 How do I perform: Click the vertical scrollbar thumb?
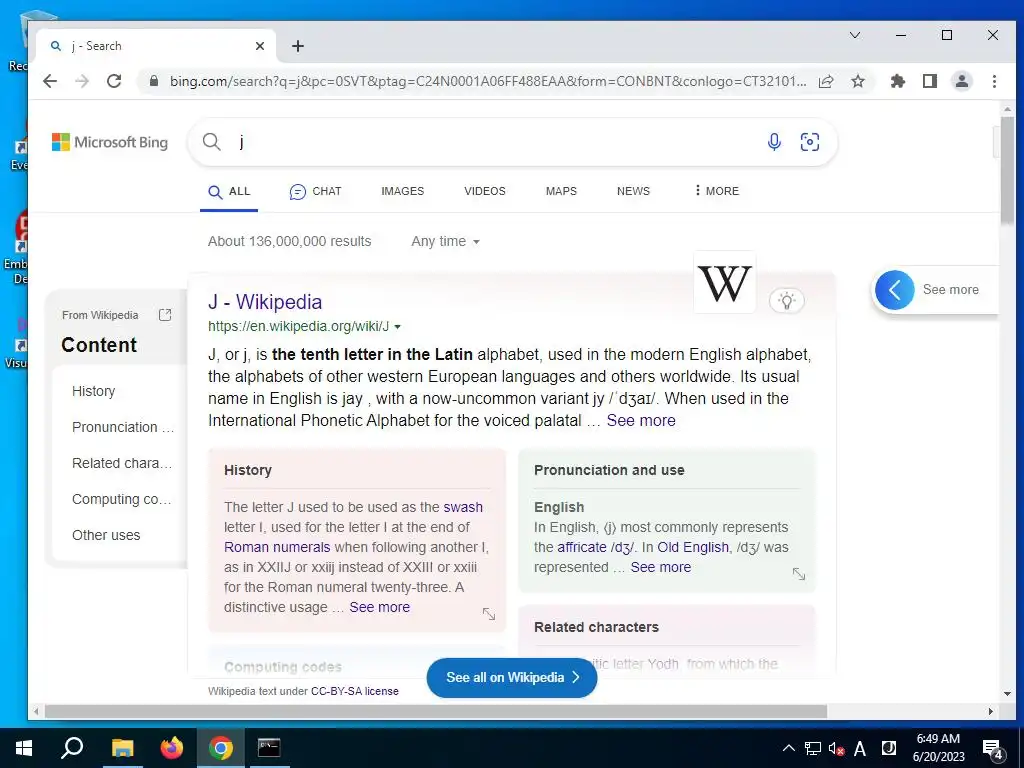(1006, 170)
